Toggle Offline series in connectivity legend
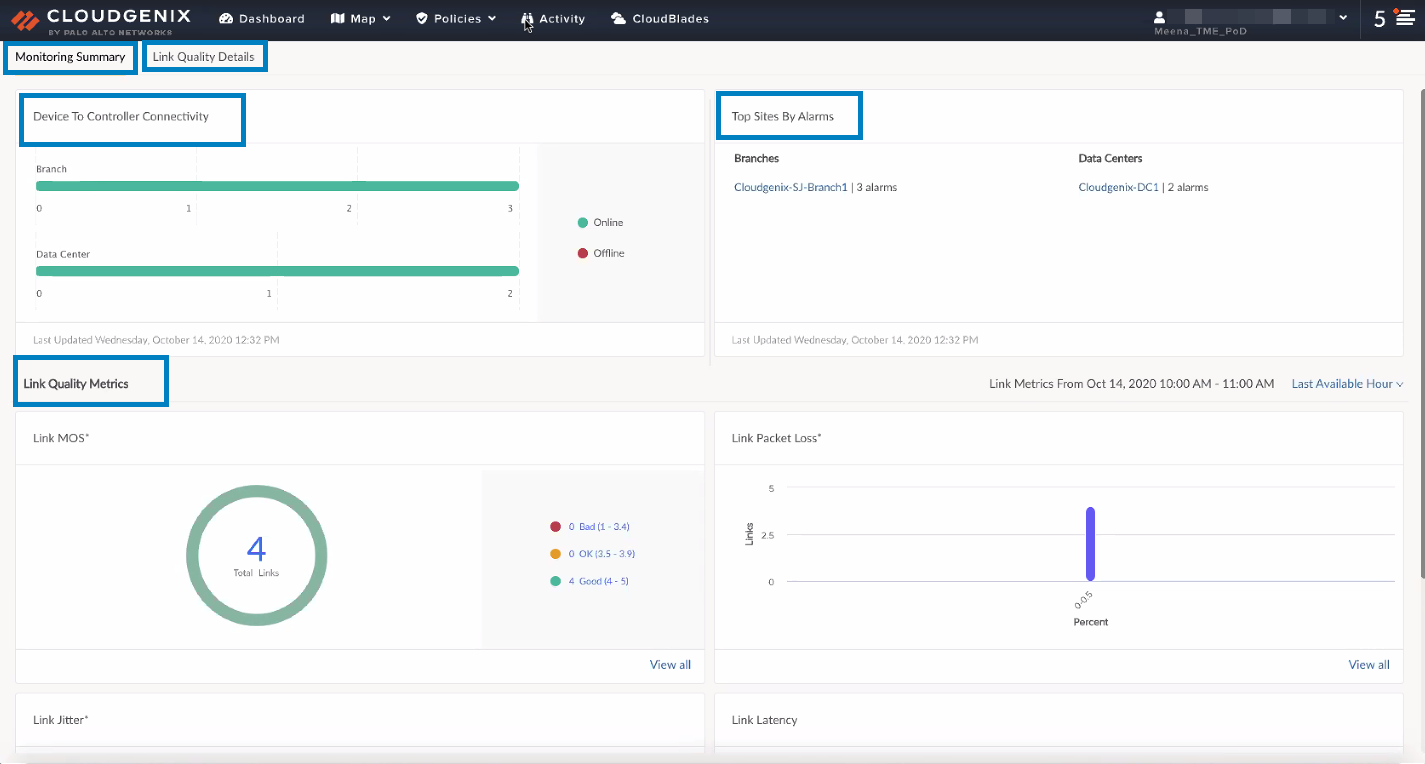The width and height of the screenshot is (1425, 764). click(583, 254)
